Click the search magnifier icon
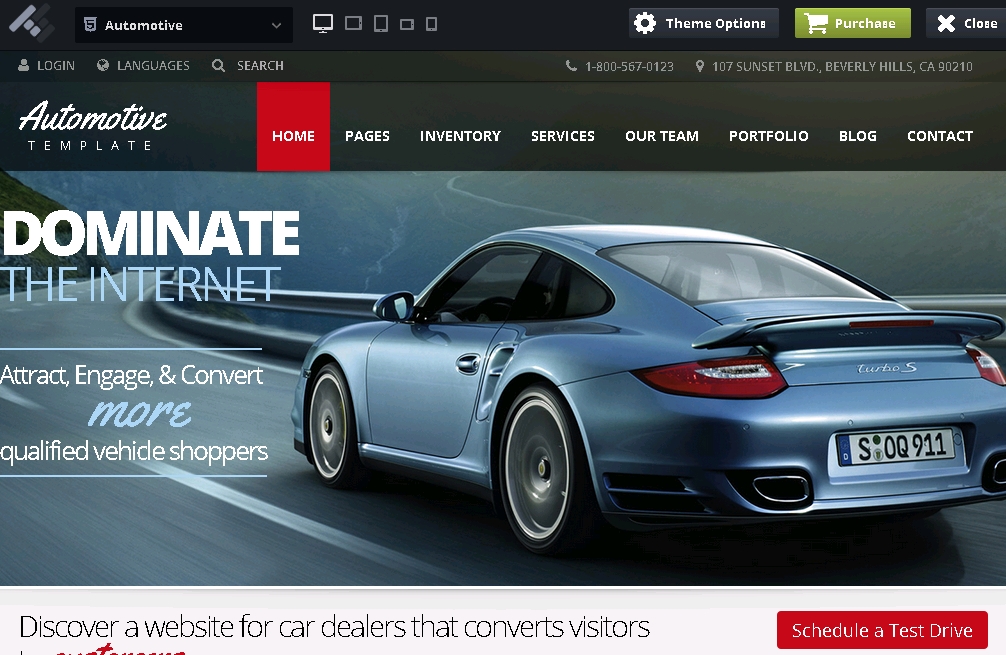The height and width of the screenshot is (655, 1006). click(x=219, y=66)
